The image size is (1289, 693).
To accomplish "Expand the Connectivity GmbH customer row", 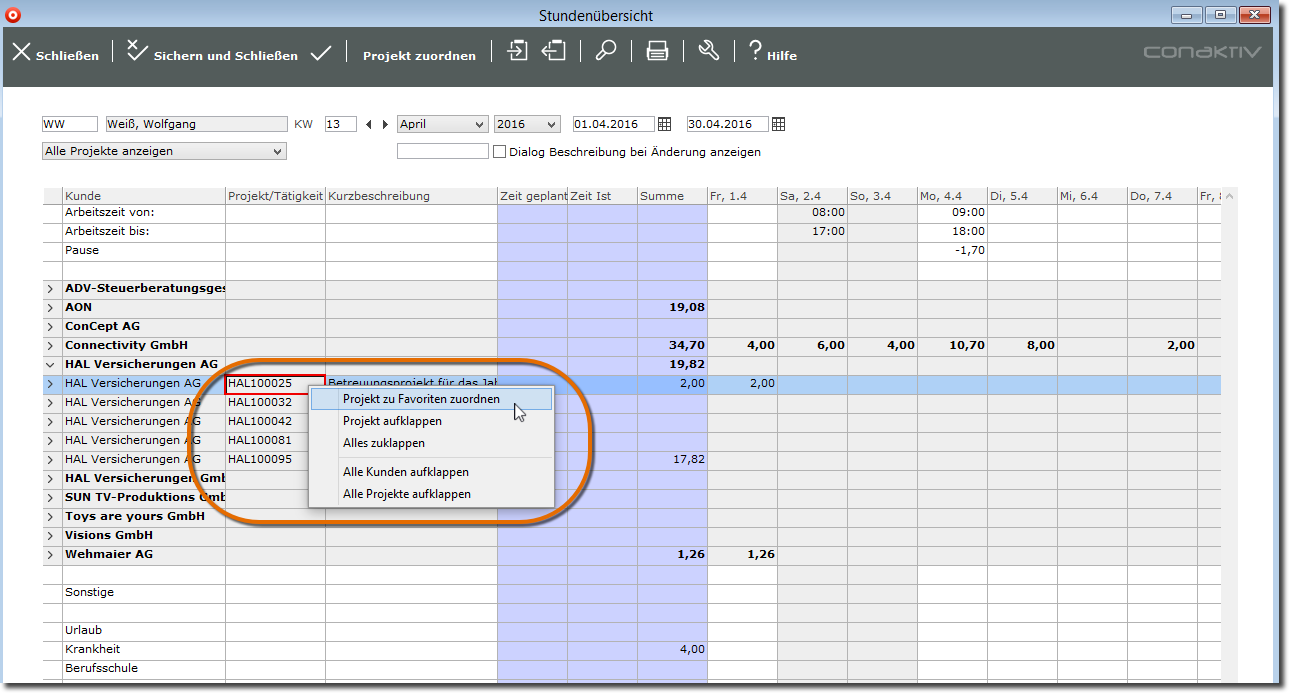I will click(x=50, y=345).
